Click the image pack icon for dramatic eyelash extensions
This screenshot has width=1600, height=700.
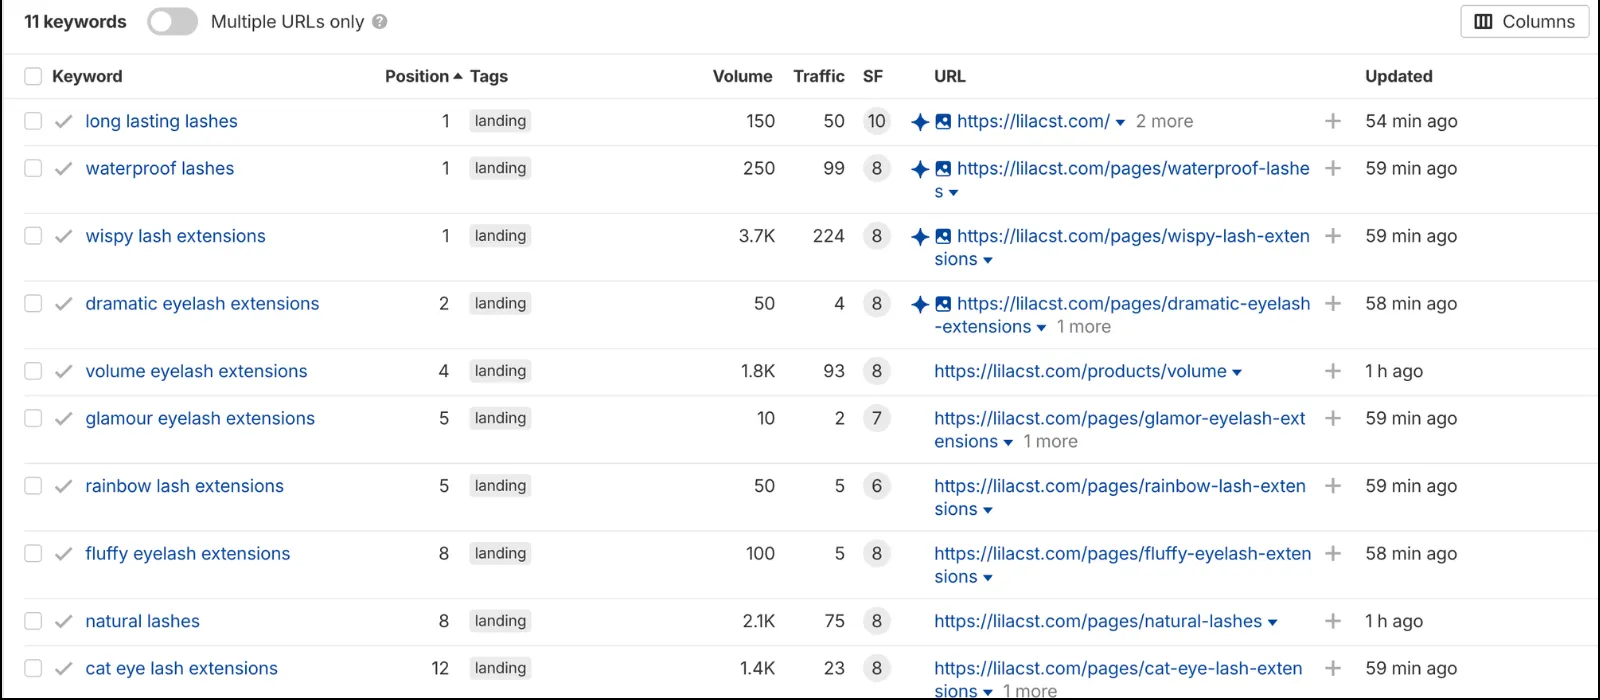tap(943, 304)
